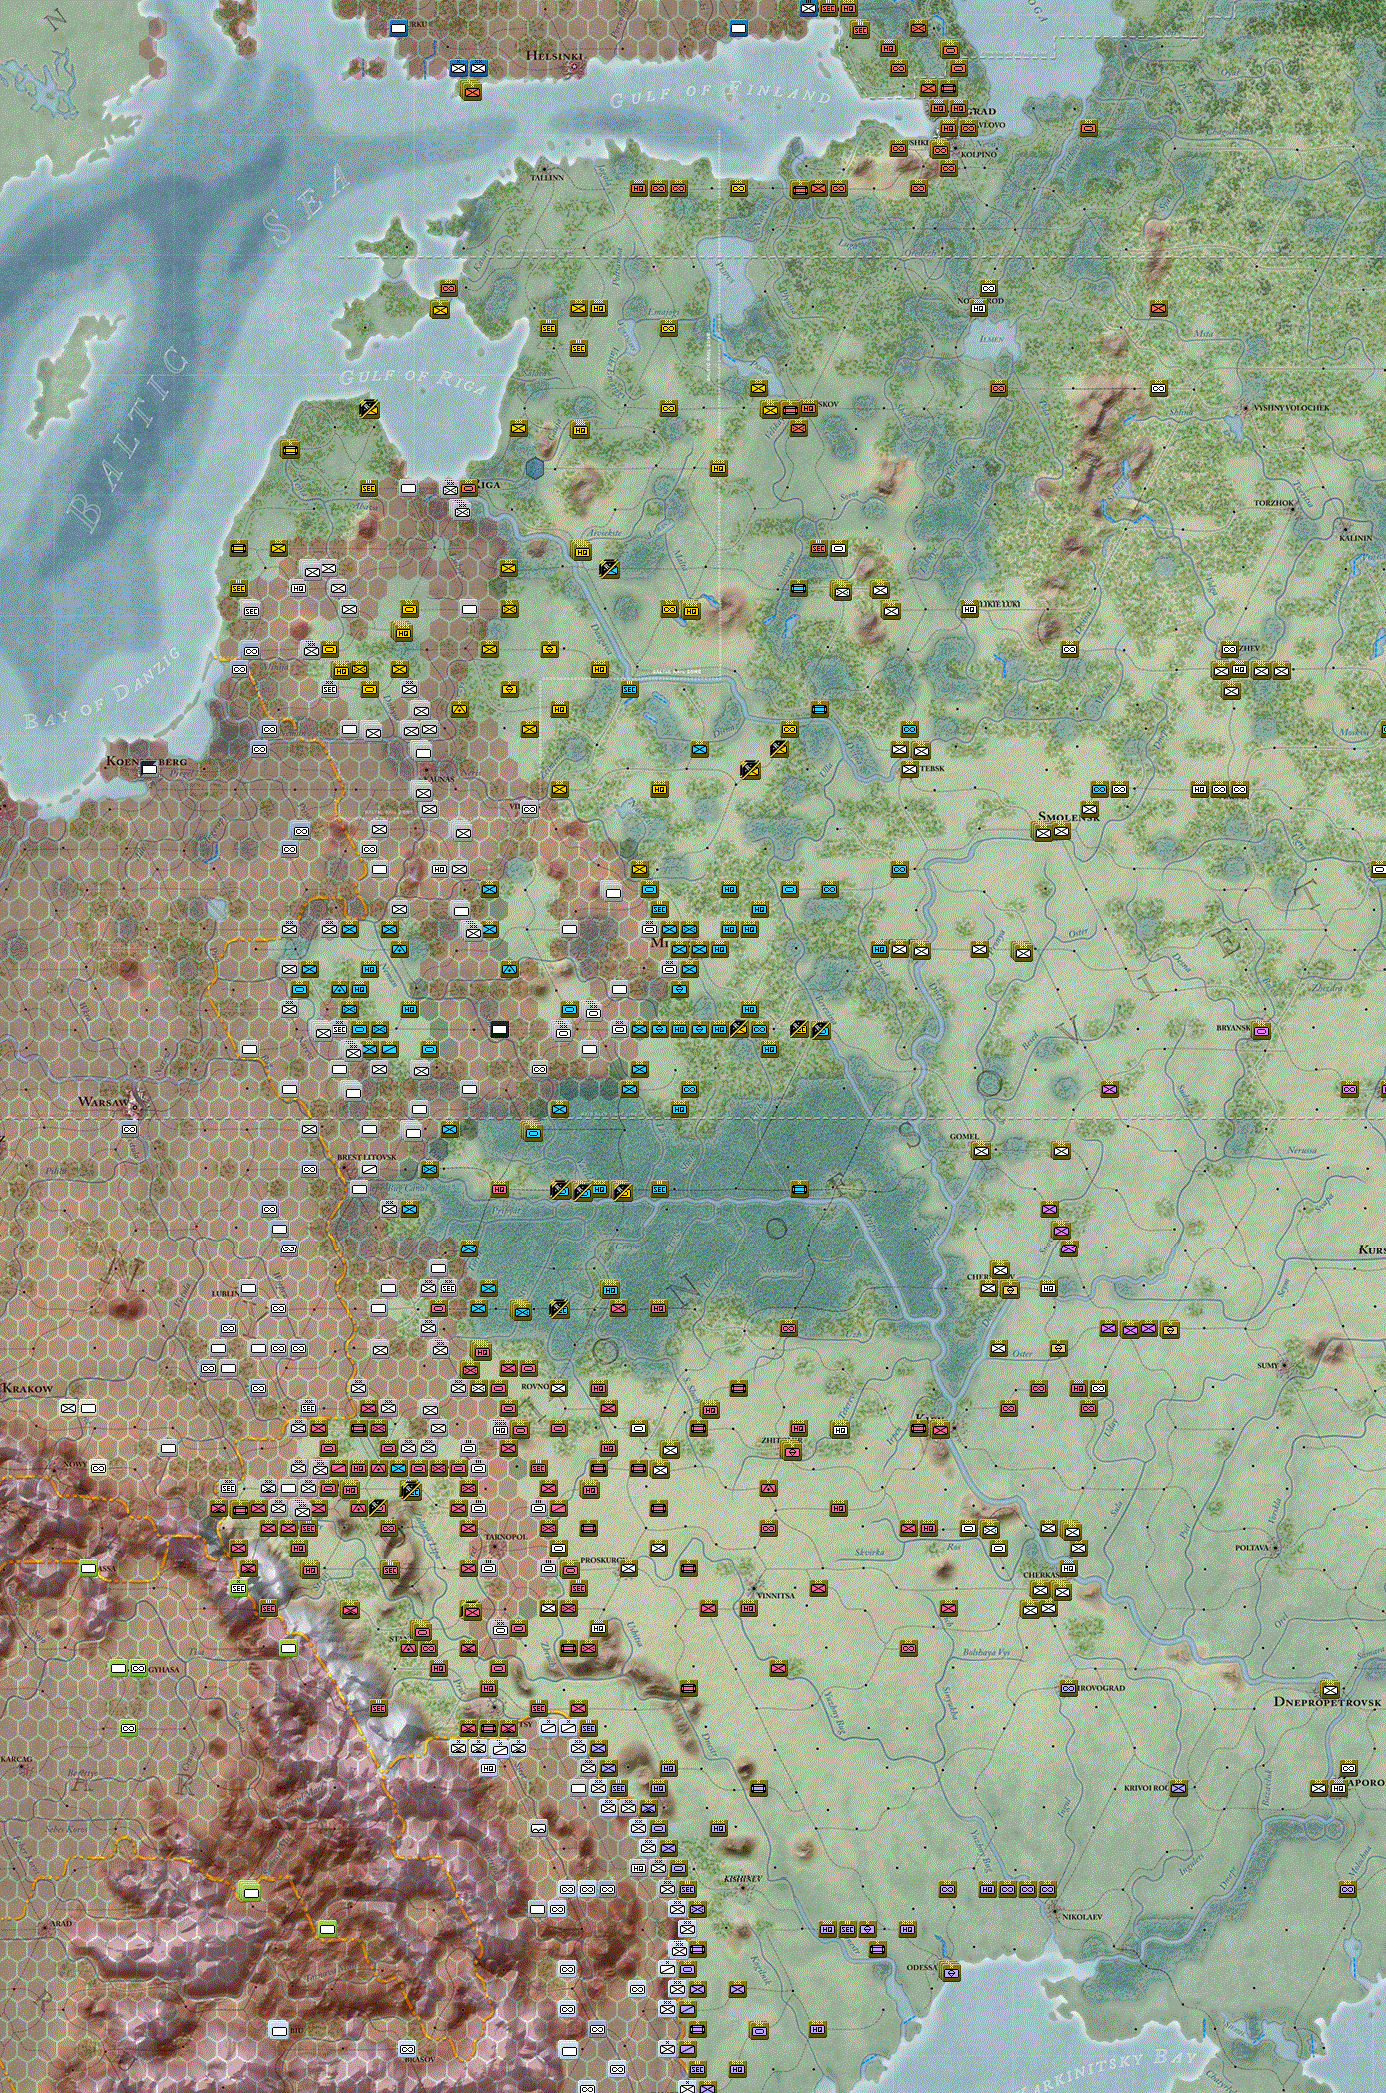Screen dimensions: 1386x2093
Task: Select the HQ counter beside Zaporozhye
Action: 1338,1788
